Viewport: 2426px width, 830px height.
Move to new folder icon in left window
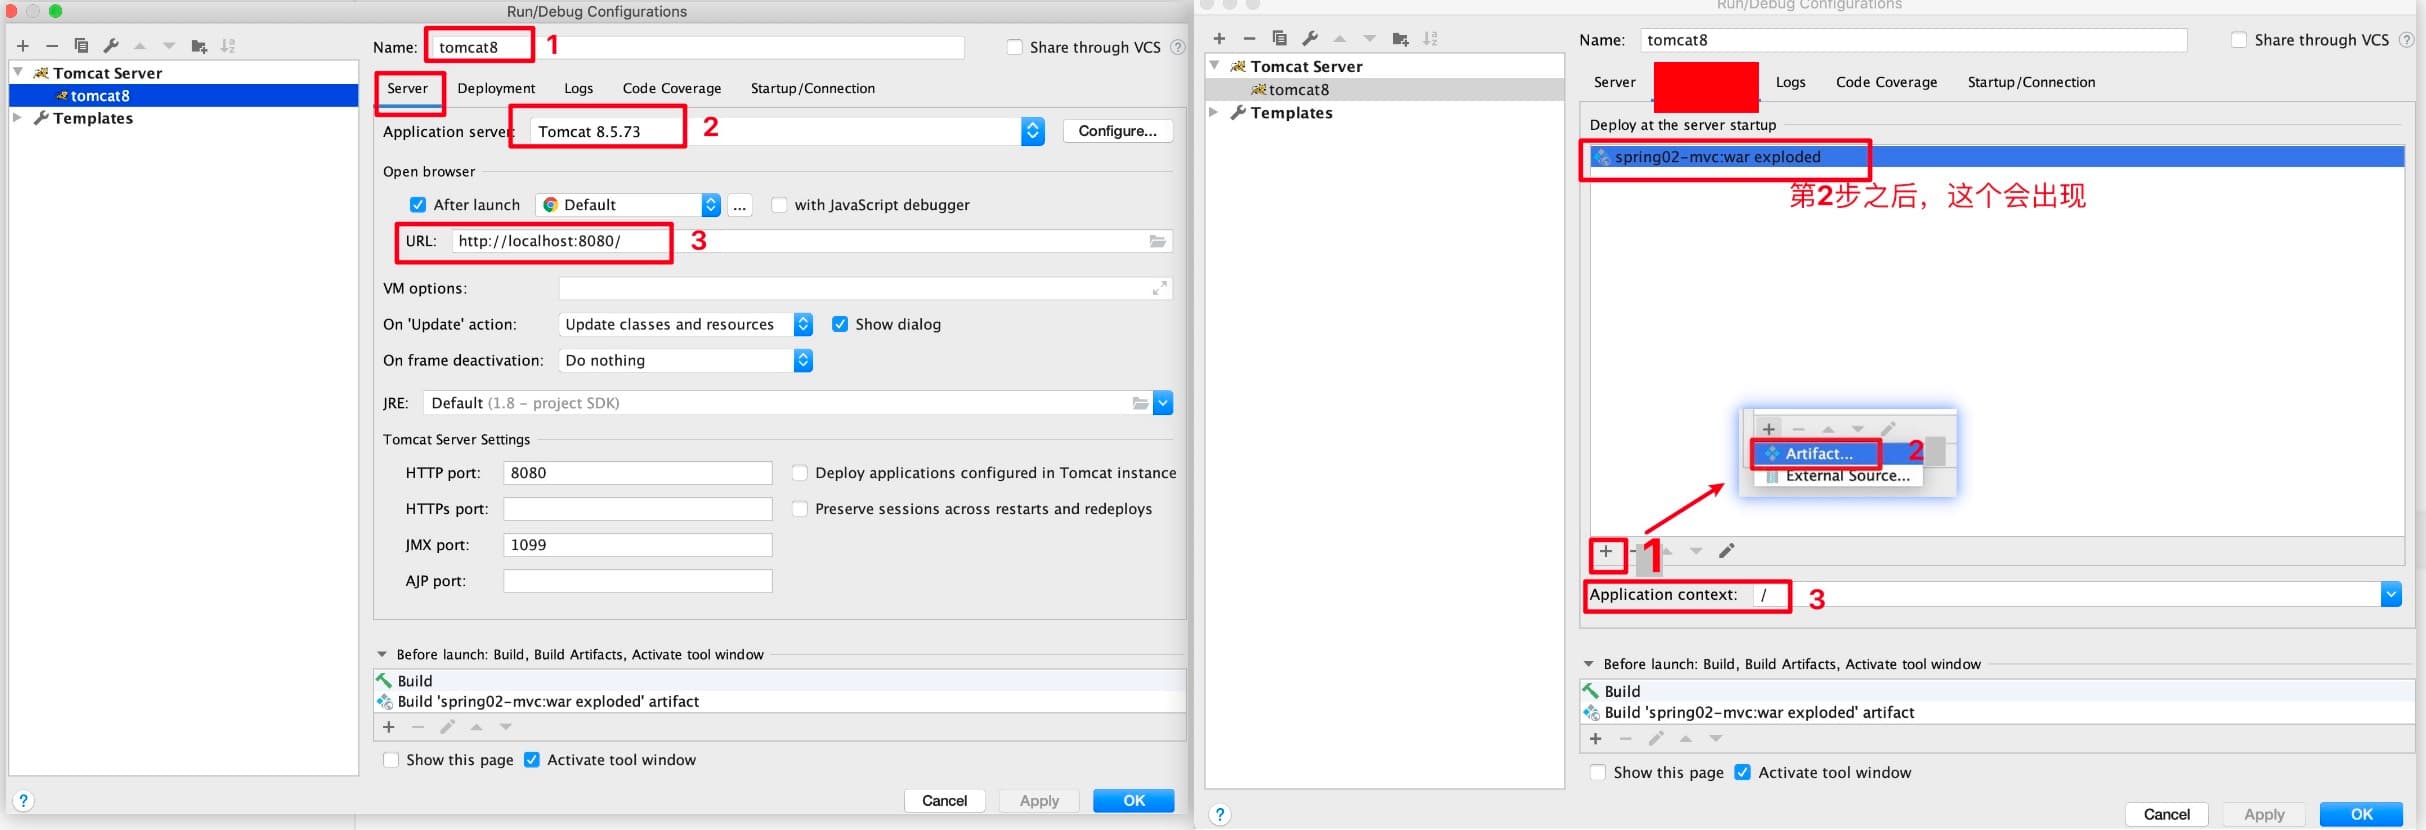[199, 46]
